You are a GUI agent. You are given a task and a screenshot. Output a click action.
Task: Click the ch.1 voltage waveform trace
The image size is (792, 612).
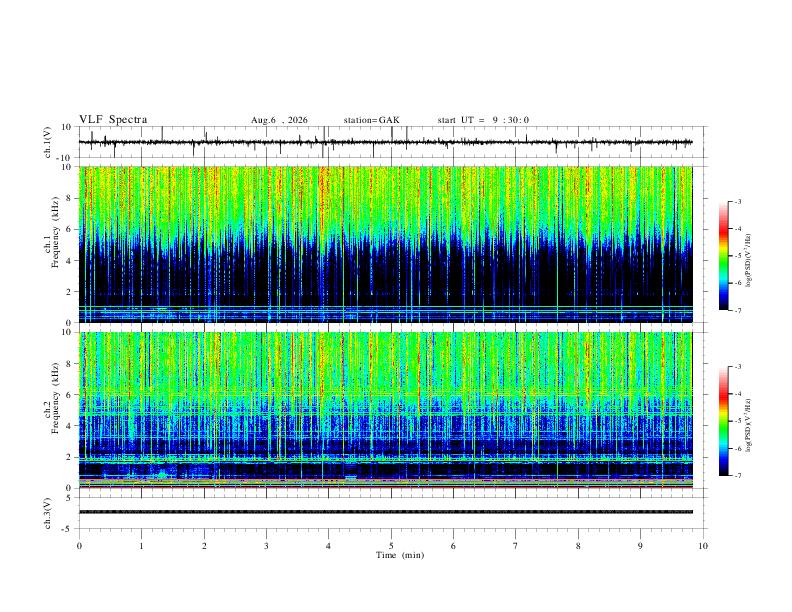point(386,142)
